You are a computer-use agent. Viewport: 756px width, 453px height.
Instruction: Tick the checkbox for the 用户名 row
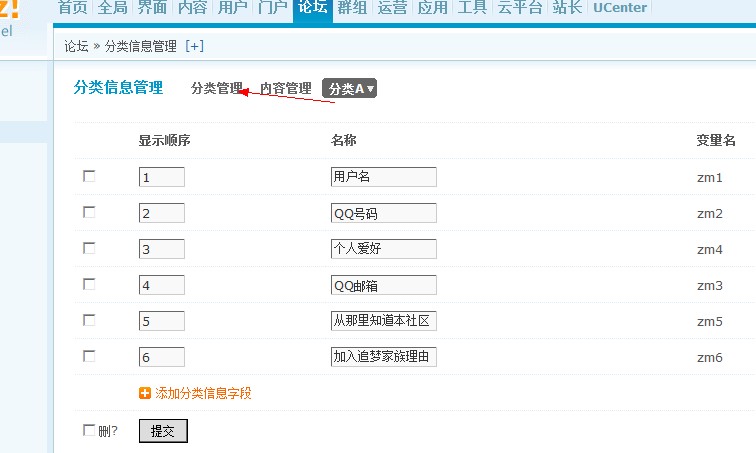pos(89,176)
